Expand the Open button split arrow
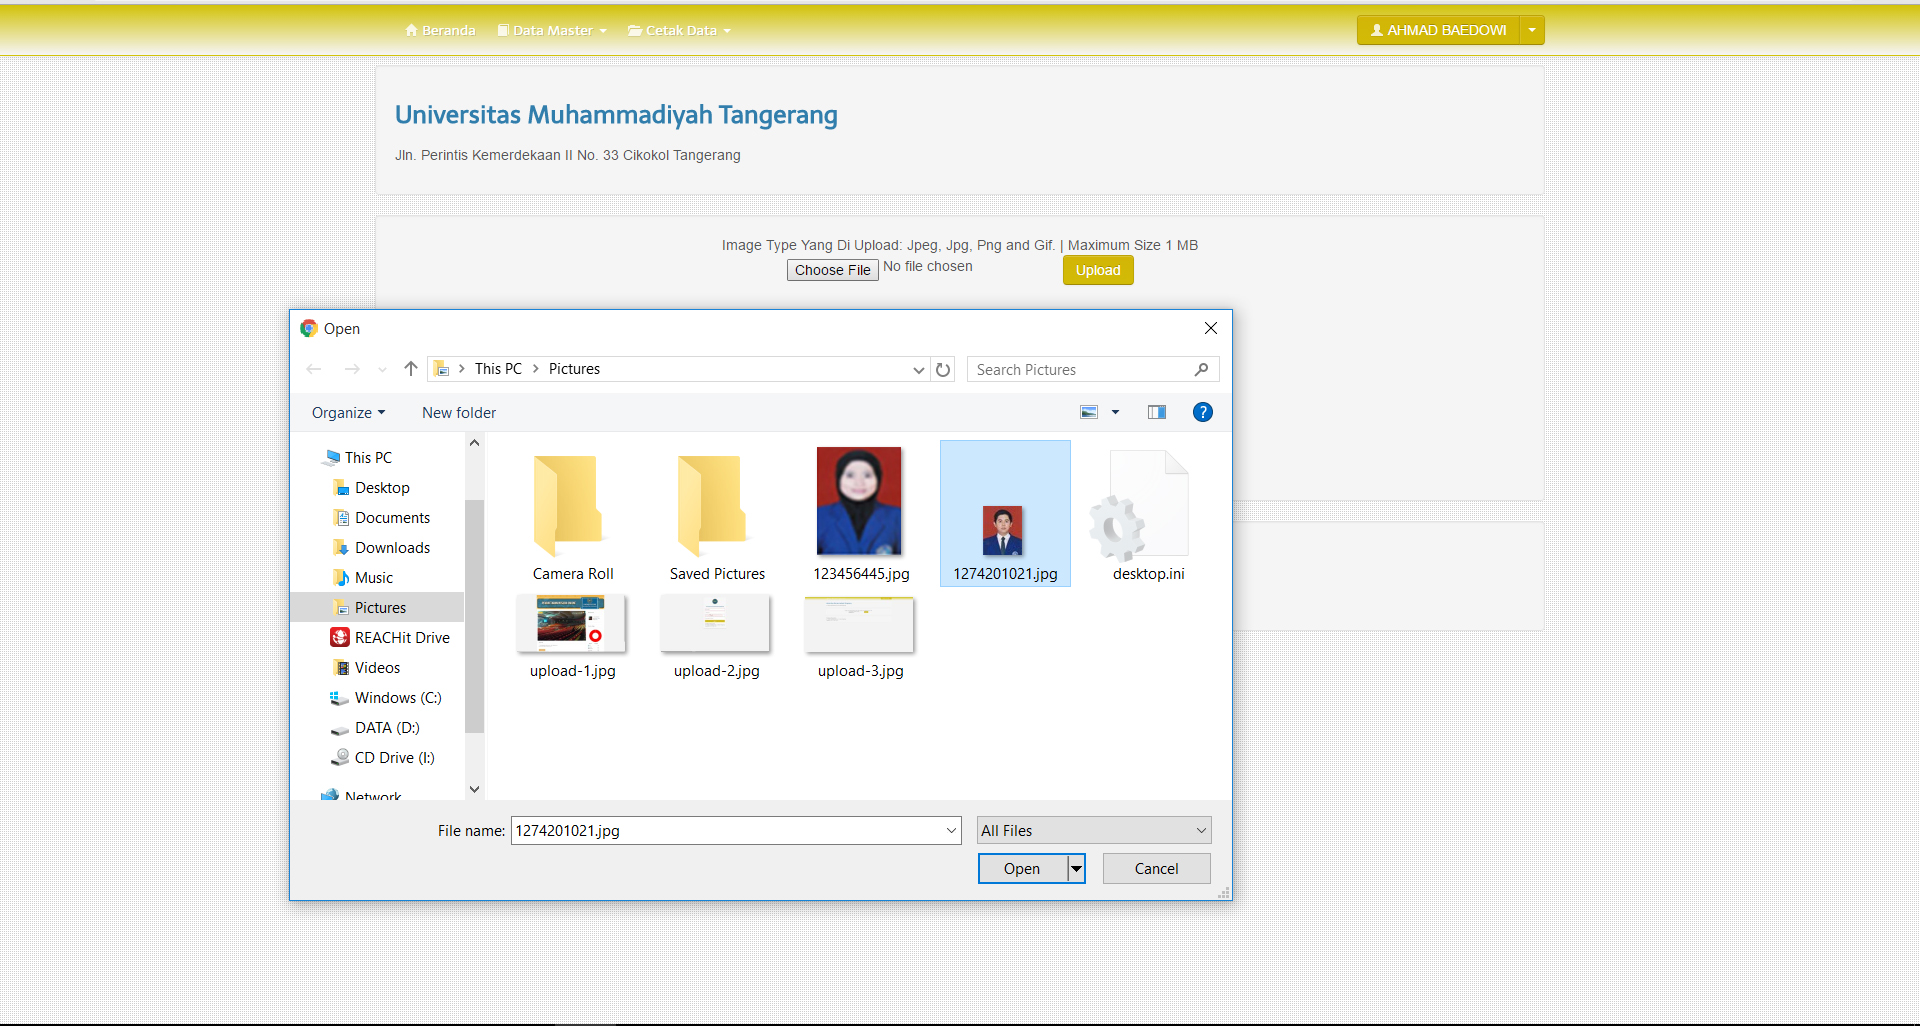 point(1076,869)
